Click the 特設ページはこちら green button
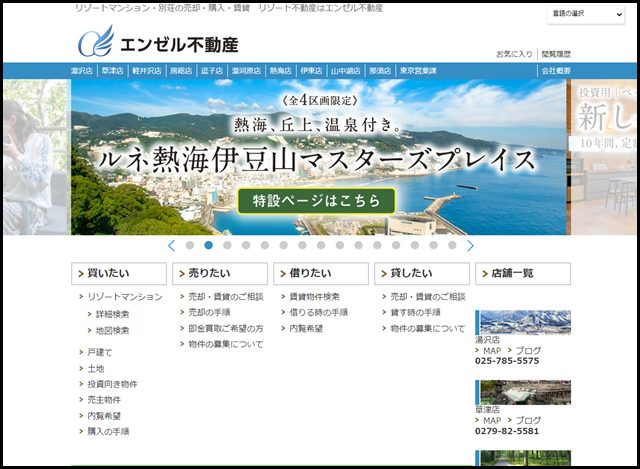 pyautogui.click(x=316, y=201)
